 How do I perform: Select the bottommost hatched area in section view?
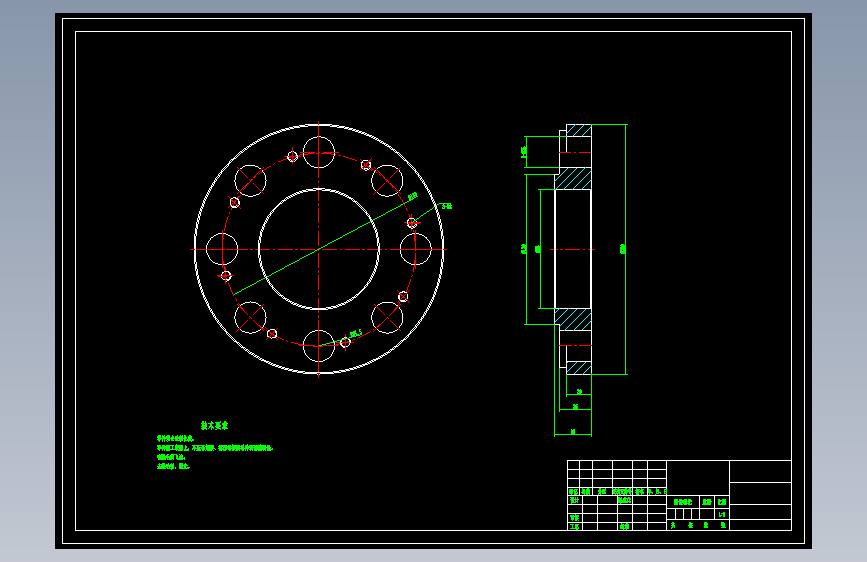(579, 368)
